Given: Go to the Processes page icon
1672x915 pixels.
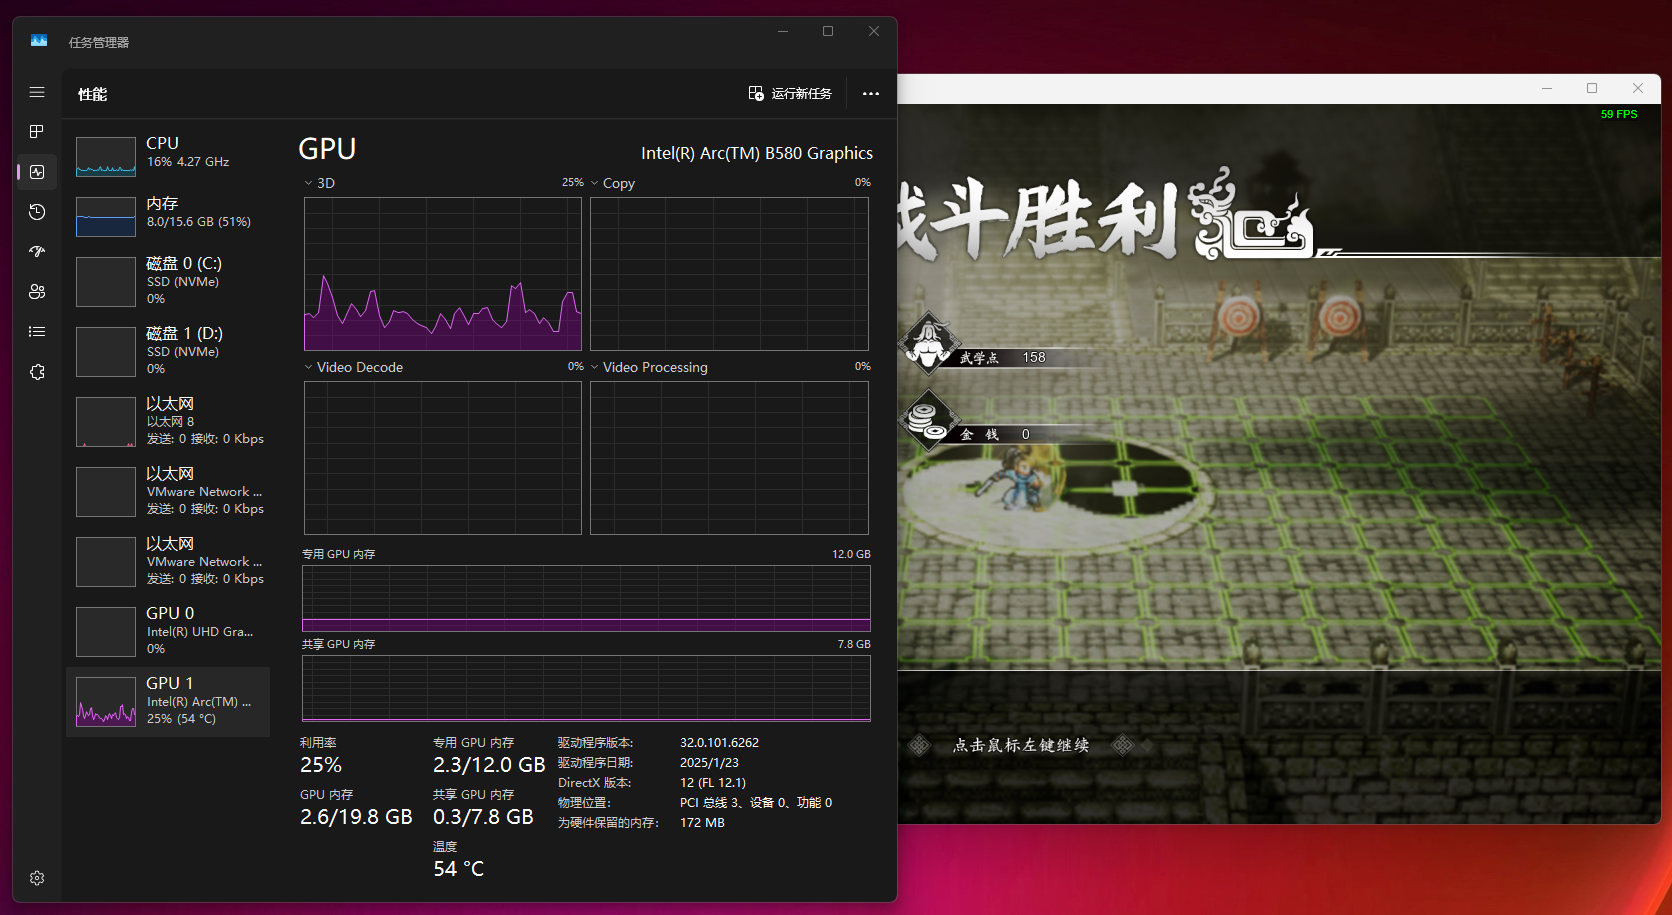Looking at the screenshot, I should 37,132.
